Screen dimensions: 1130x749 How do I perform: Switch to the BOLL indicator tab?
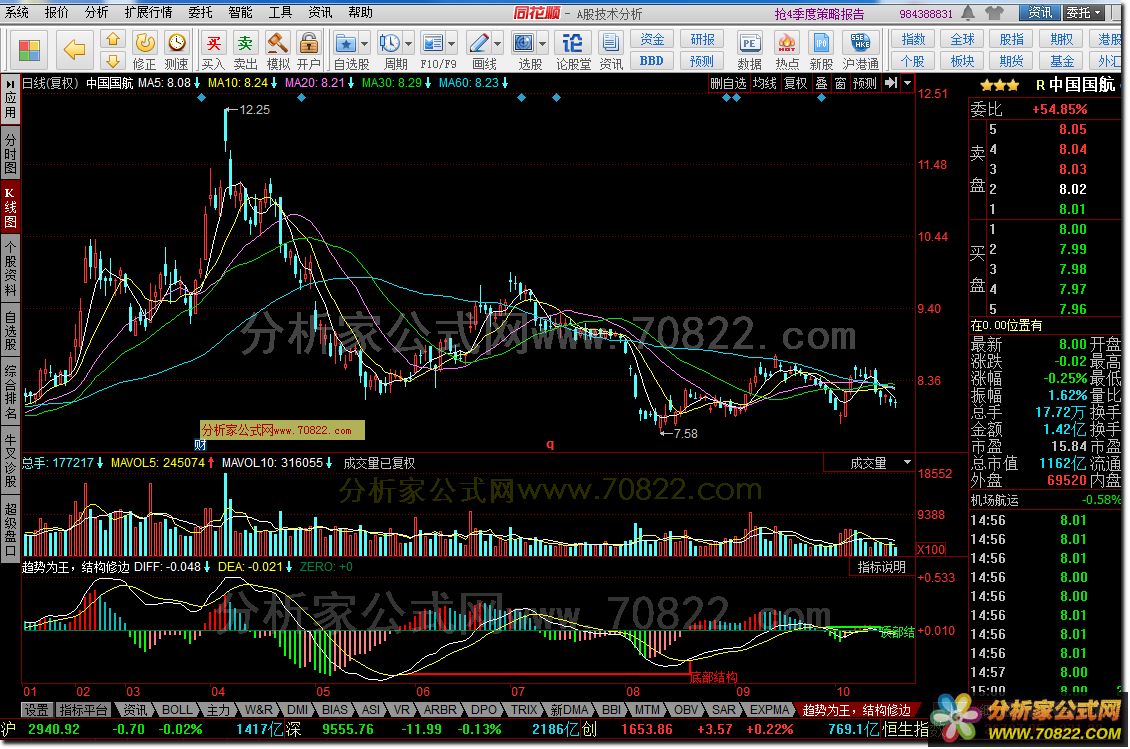coord(177,710)
